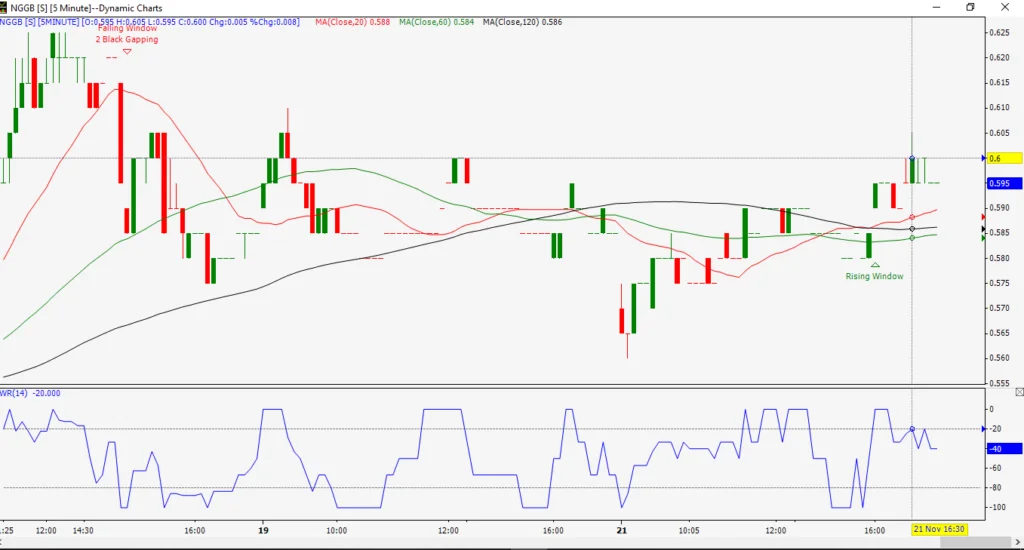Click the Rising Window pattern triangle marker

point(875,265)
